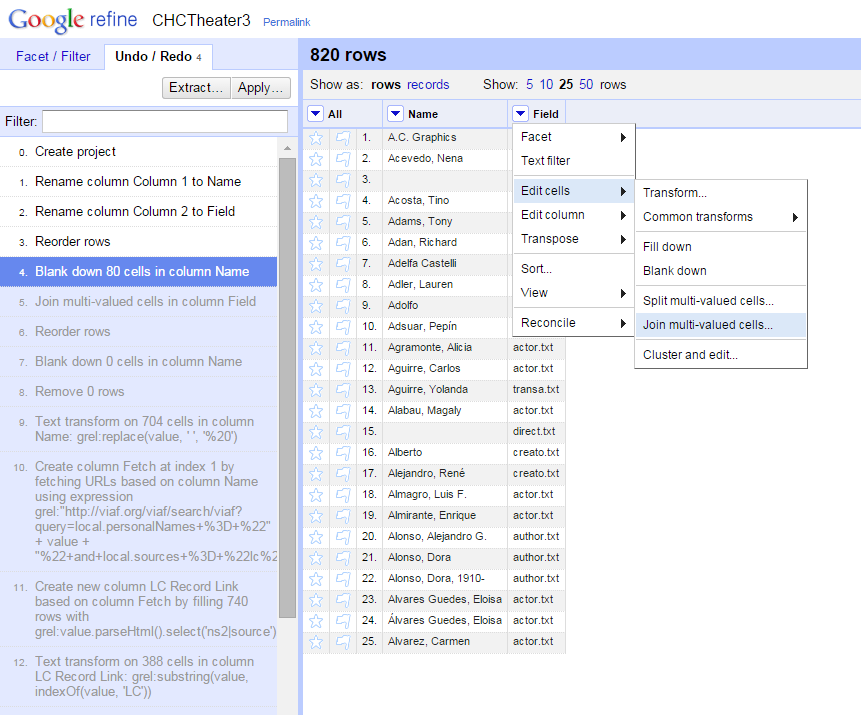Flag the Agramonte, Alicia row
The width and height of the screenshot is (861, 715).
pyautogui.click(x=343, y=348)
